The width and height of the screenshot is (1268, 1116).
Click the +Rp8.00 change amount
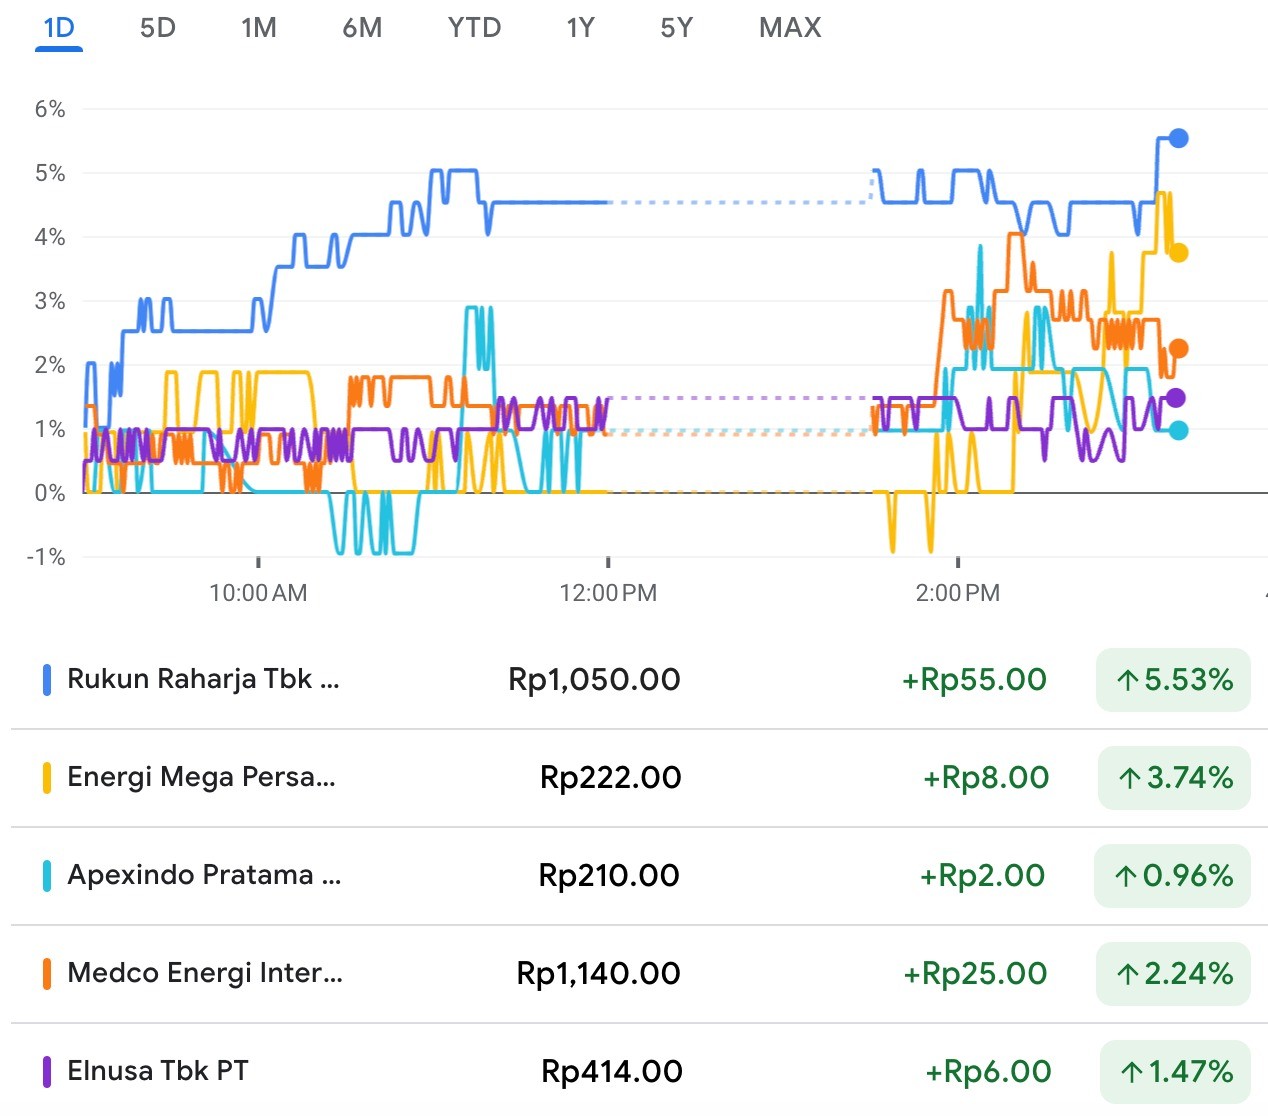pyautogui.click(x=986, y=778)
